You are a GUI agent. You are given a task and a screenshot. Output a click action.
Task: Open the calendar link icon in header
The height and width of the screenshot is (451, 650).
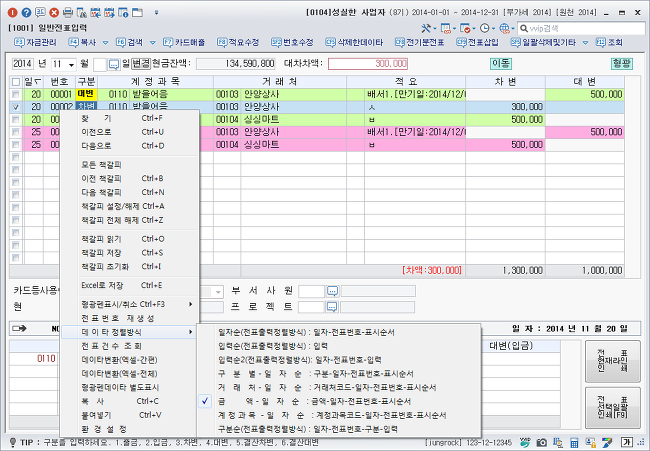[446, 28]
